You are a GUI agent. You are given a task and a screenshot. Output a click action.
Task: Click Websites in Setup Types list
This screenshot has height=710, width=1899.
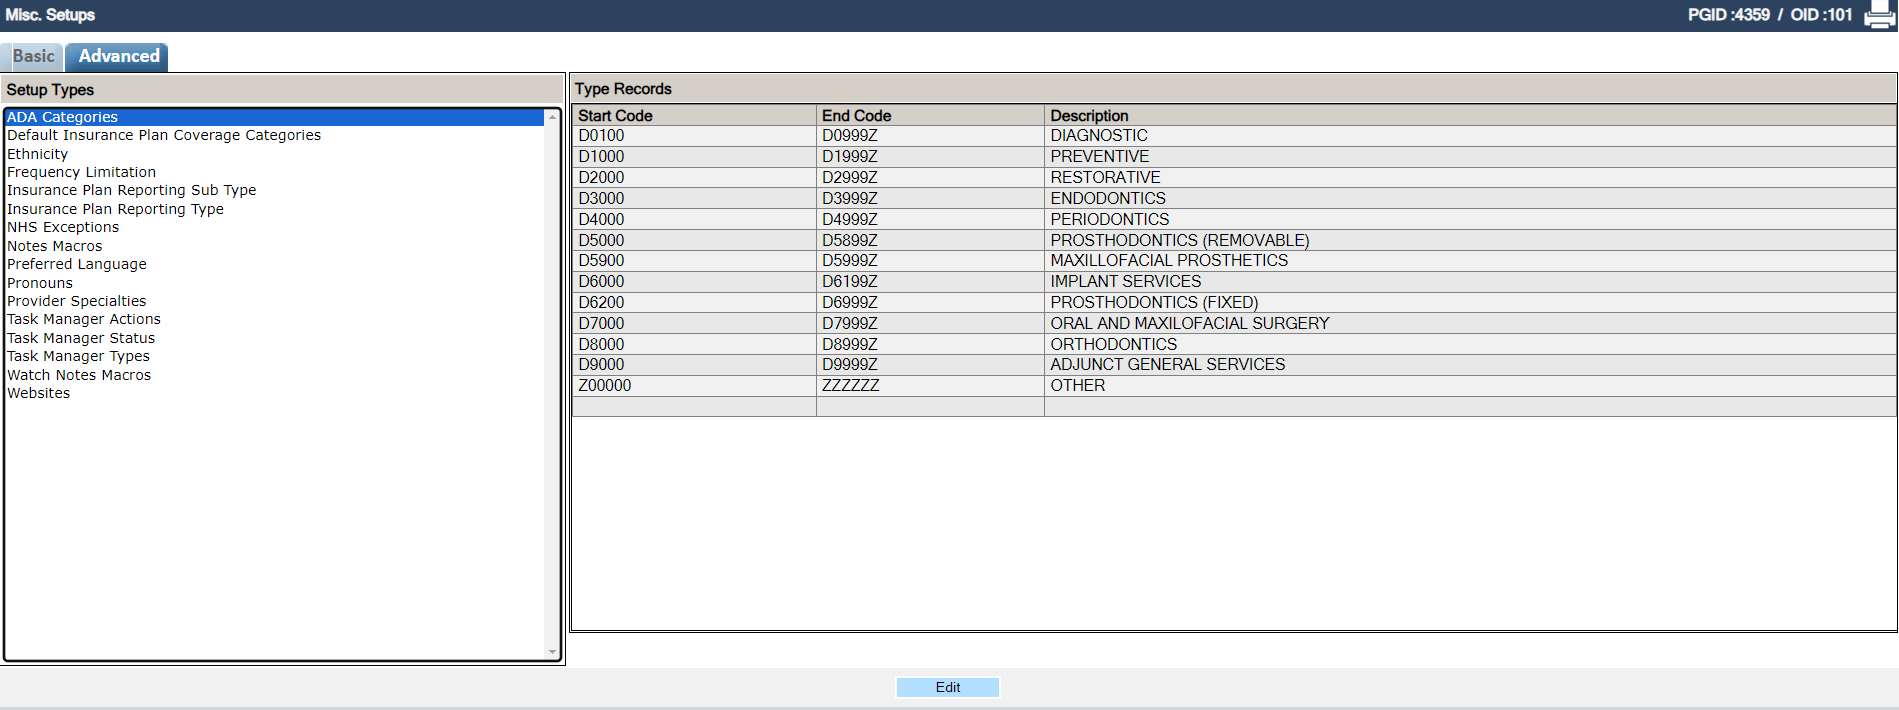click(x=39, y=393)
